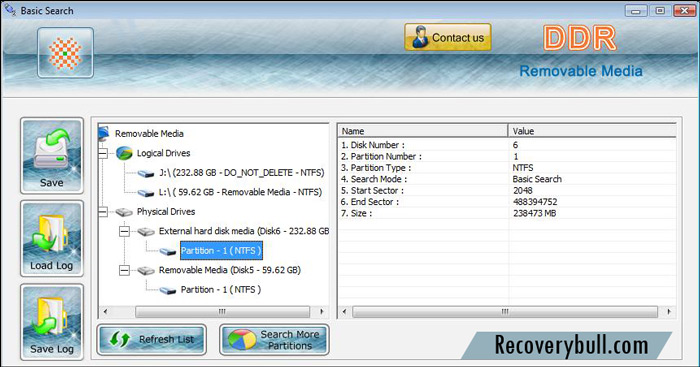This screenshot has width=700, height=367.
Task: Click the drive tree horizontal scrollbar thumb
Action: (222, 311)
